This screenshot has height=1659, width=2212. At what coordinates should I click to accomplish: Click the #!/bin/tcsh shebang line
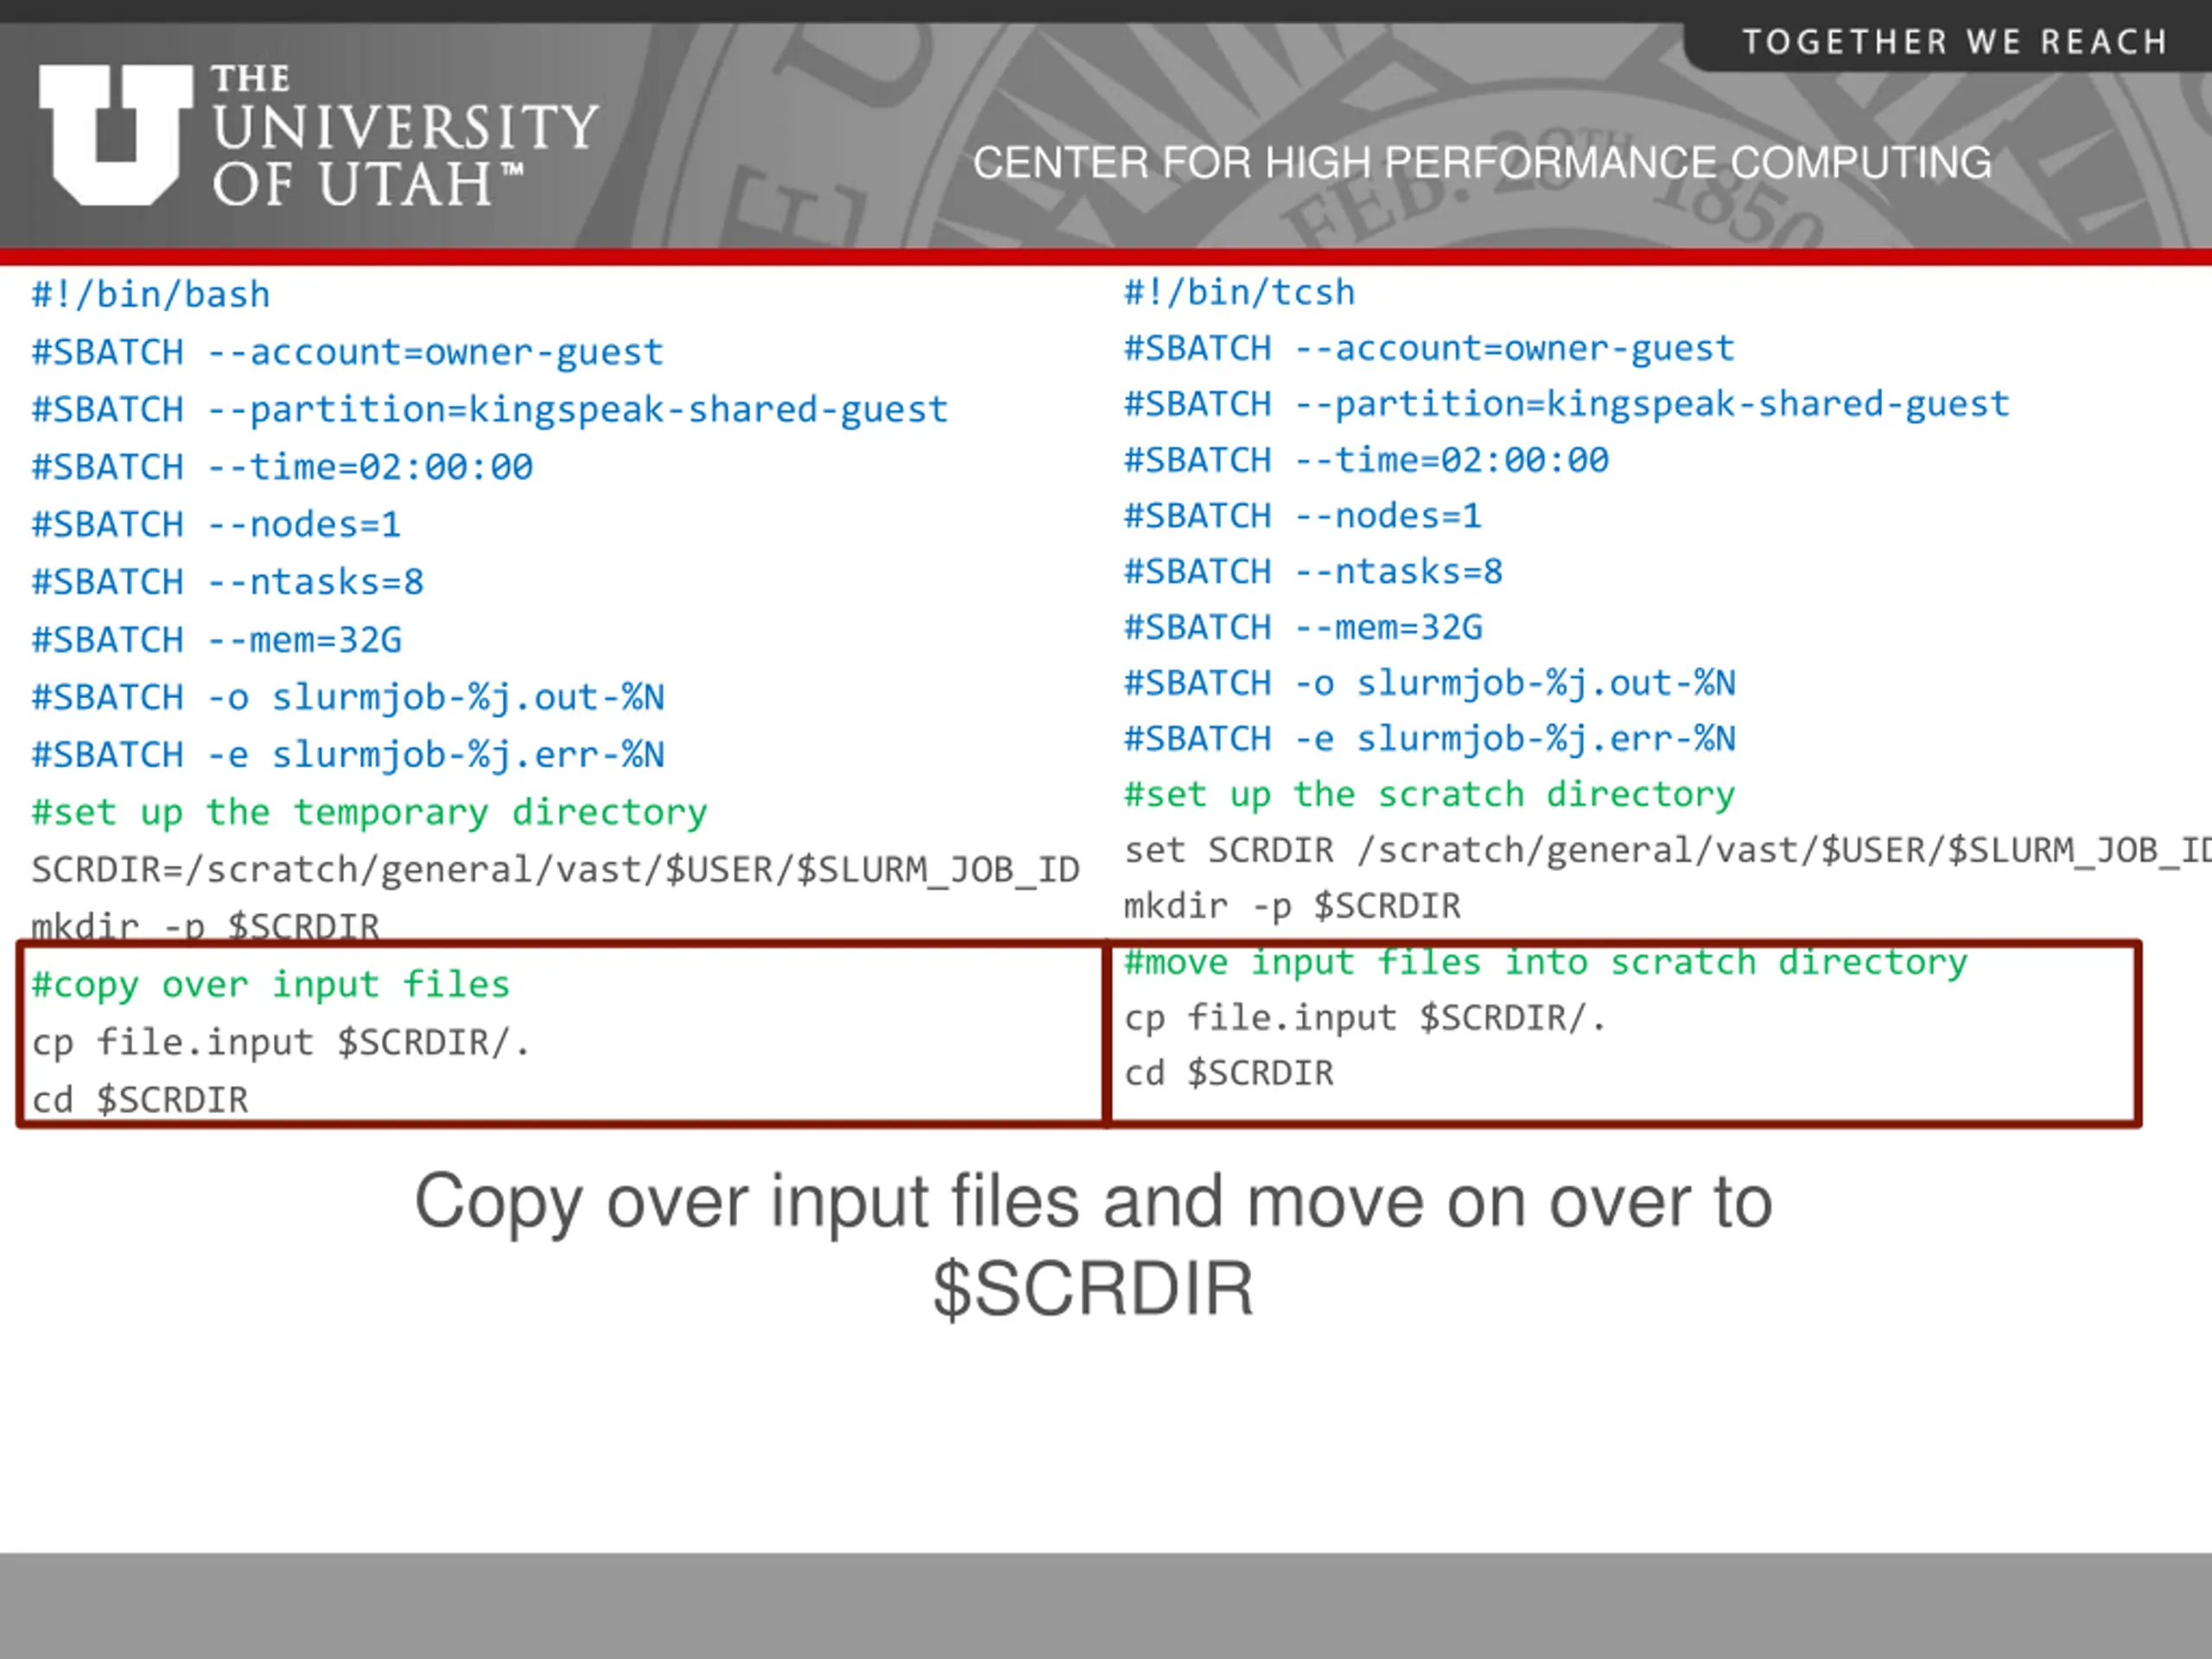[1239, 293]
